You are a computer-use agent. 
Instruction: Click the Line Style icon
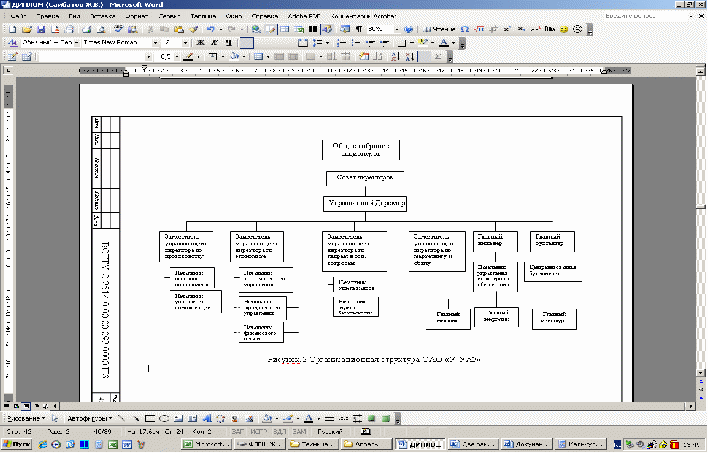point(330,419)
